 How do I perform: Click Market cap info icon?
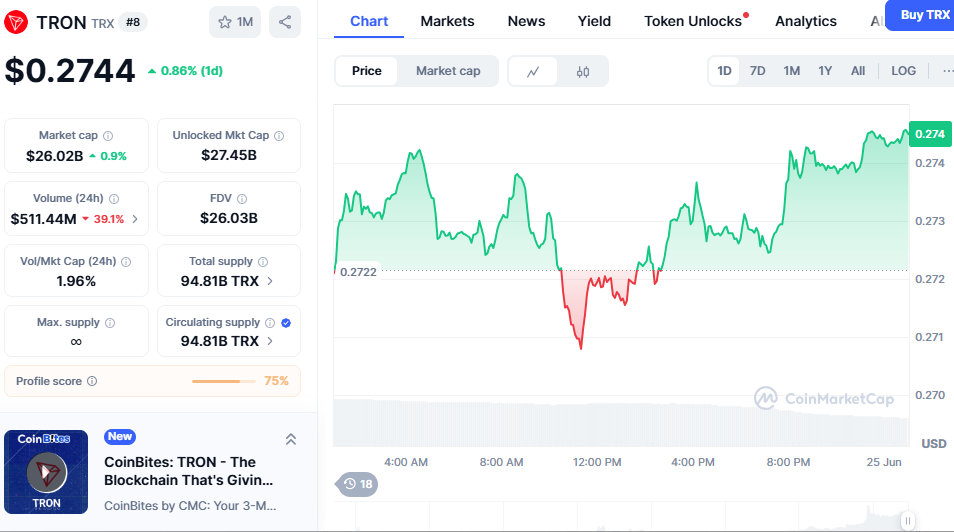point(108,136)
